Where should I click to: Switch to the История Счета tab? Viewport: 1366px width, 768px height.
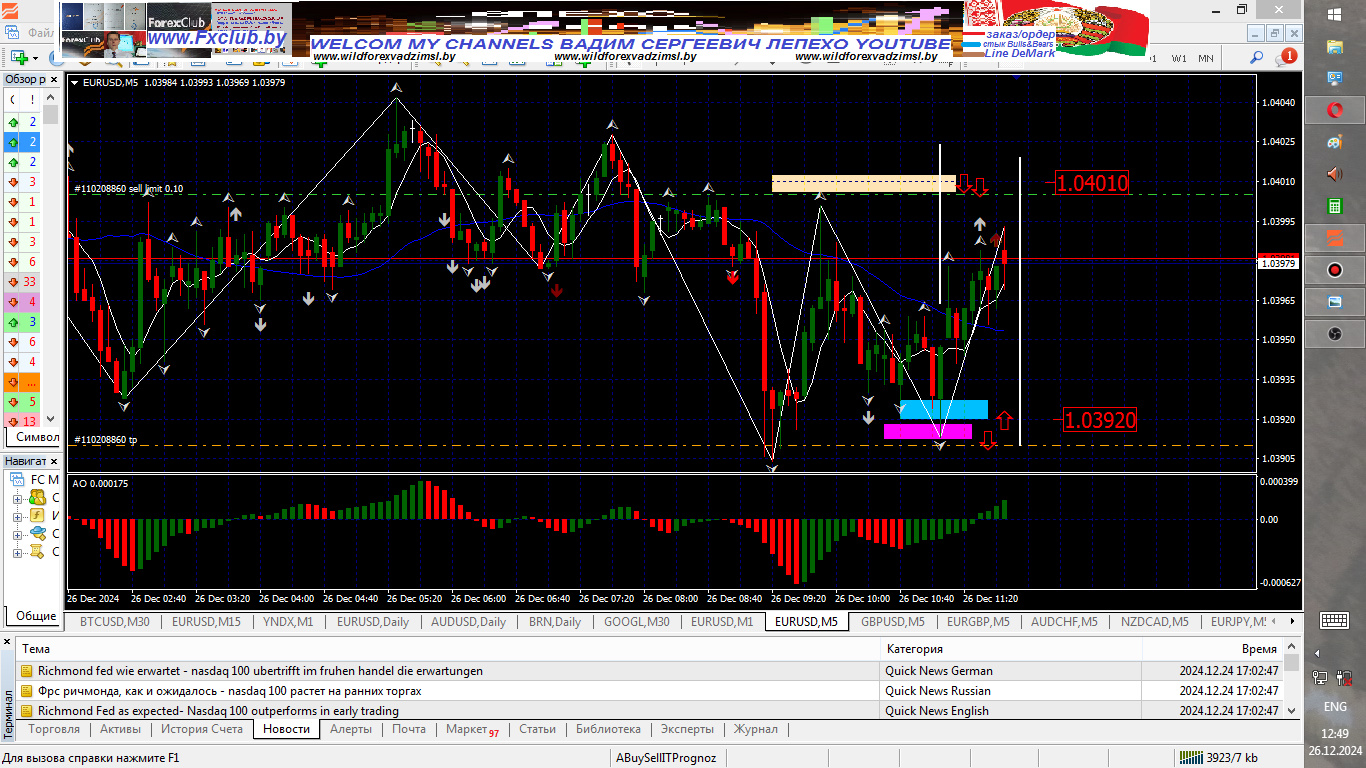203,729
